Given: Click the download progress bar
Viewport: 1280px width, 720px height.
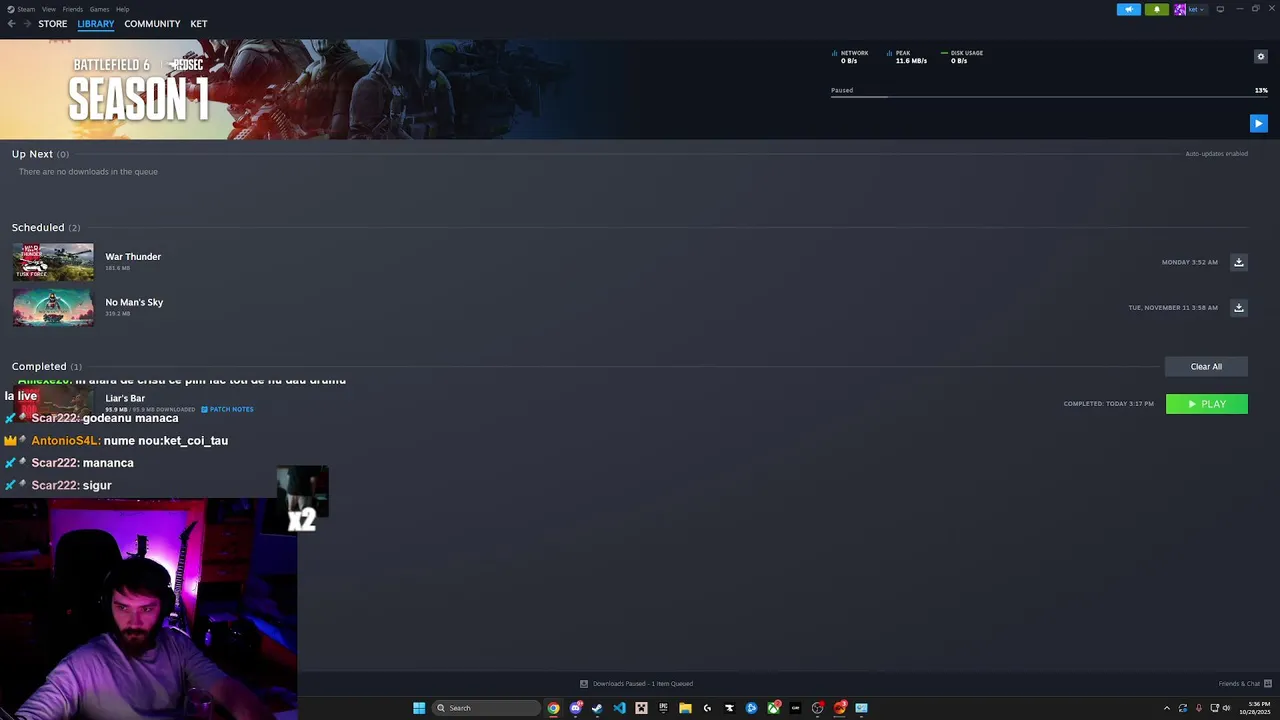Looking at the screenshot, I should (x=1049, y=97).
